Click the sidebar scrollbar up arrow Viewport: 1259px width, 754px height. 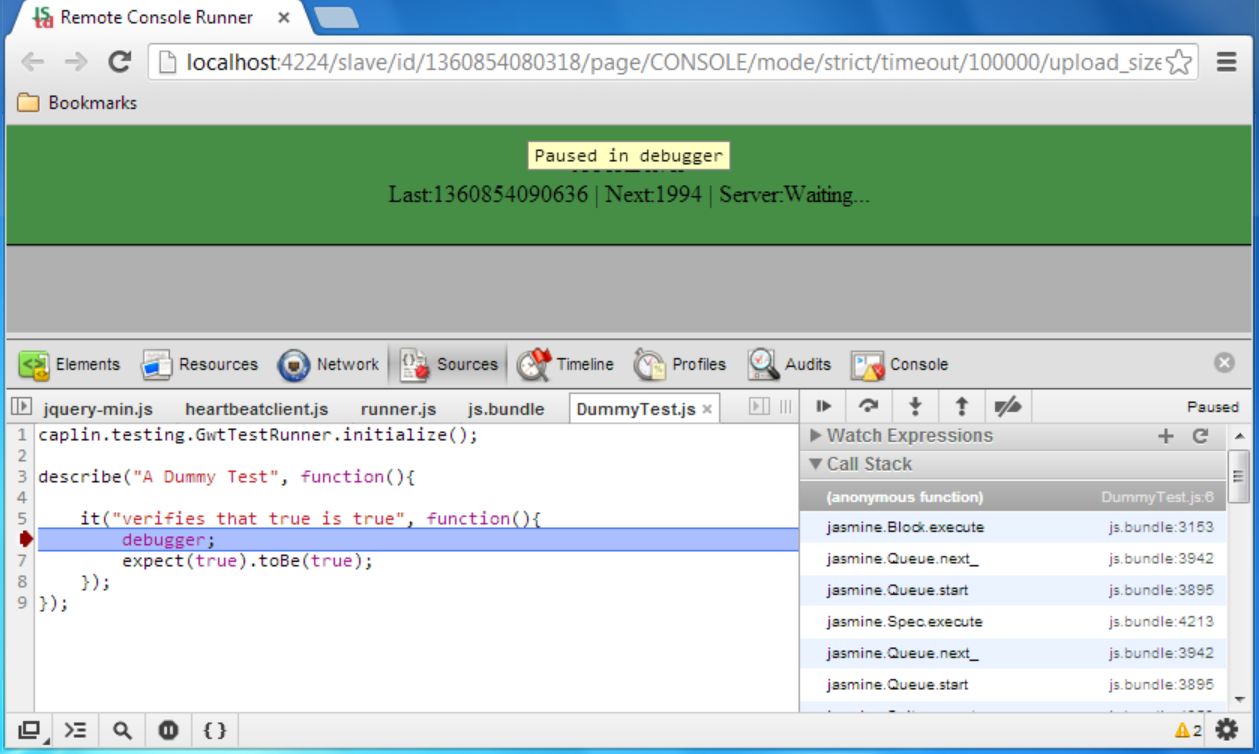coord(1241,437)
